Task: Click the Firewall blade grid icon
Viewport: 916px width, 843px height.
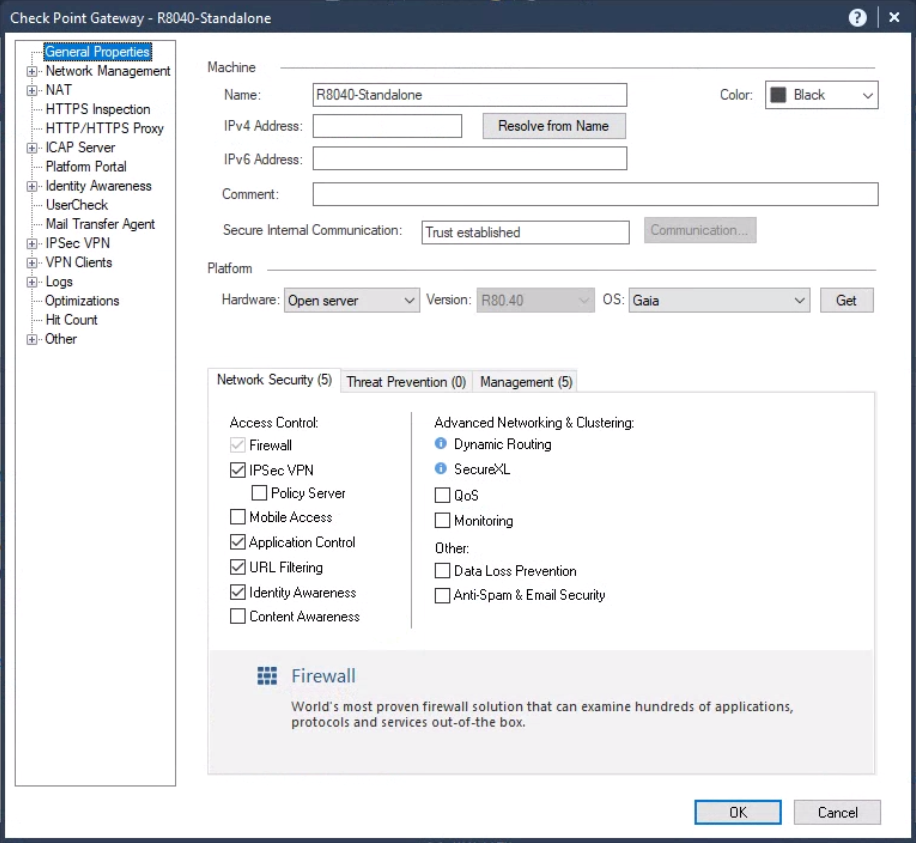Action: click(x=268, y=676)
